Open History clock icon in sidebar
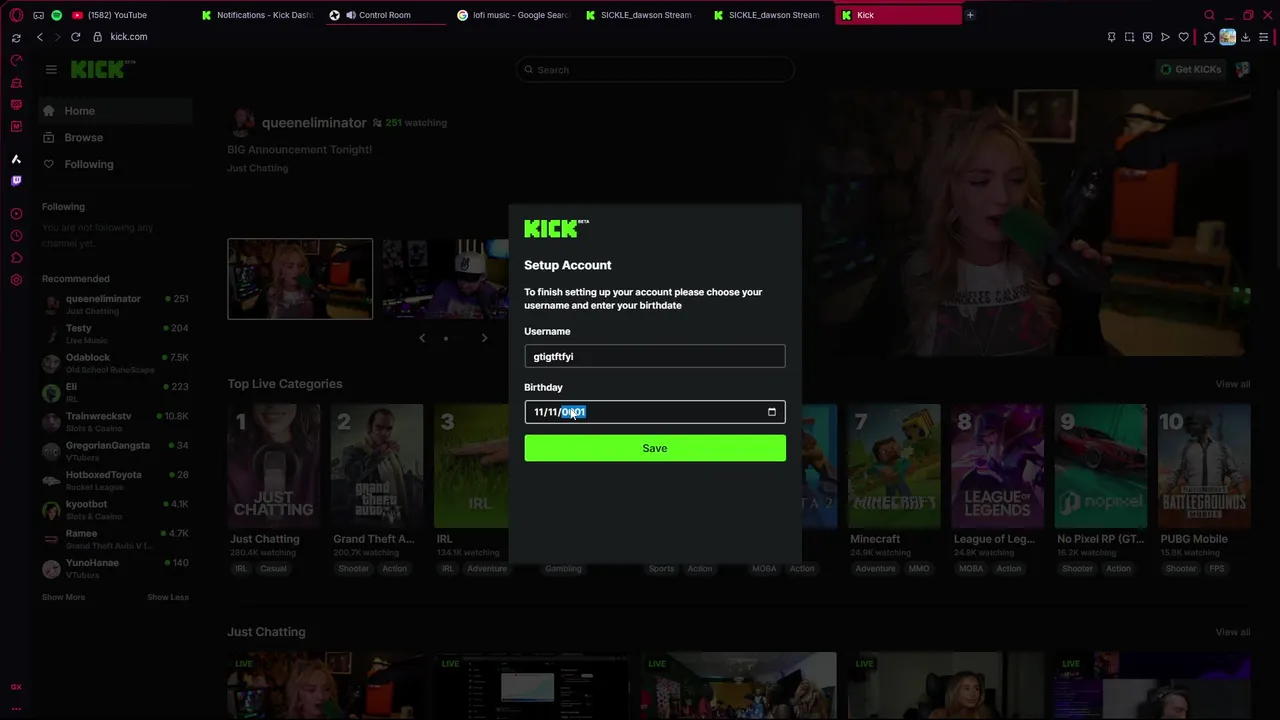Viewport: 1280px width, 720px height. pyautogui.click(x=16, y=236)
